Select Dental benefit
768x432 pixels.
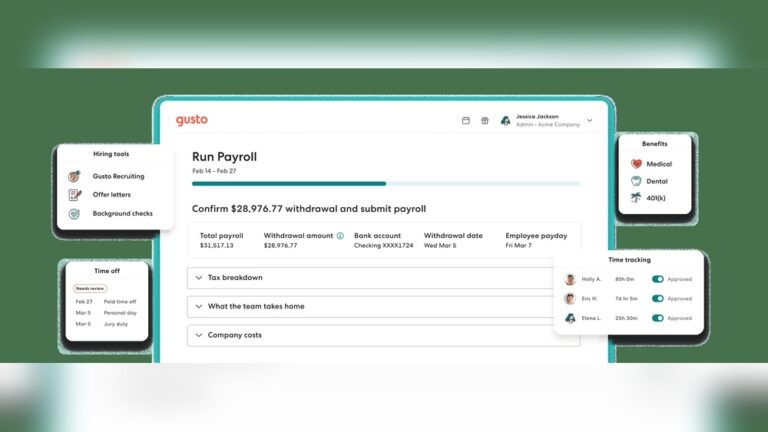click(657, 181)
